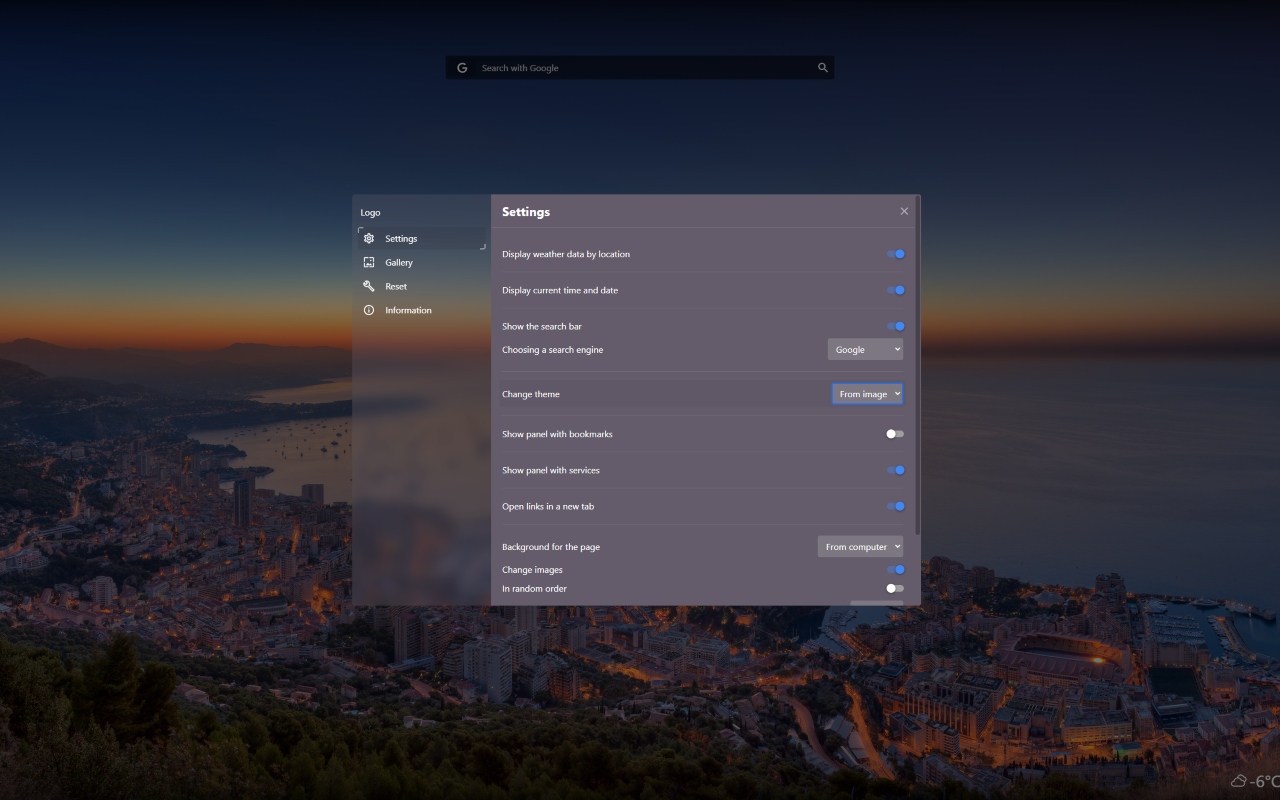The width and height of the screenshot is (1280, 800).
Task: Click the 'Show panel with bookmarks' label
Action: point(557,434)
